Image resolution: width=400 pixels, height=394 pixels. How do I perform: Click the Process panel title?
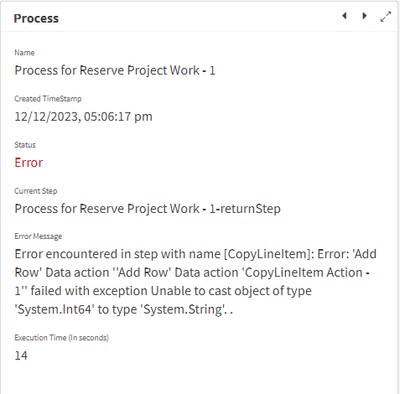coord(36,18)
